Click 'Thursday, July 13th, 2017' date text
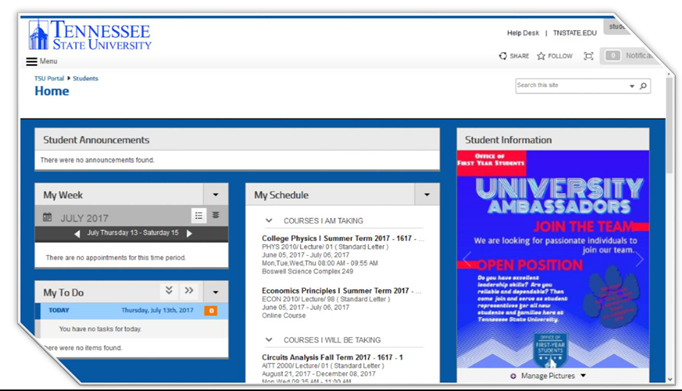Screen dimensions: 682x391 tap(157, 310)
